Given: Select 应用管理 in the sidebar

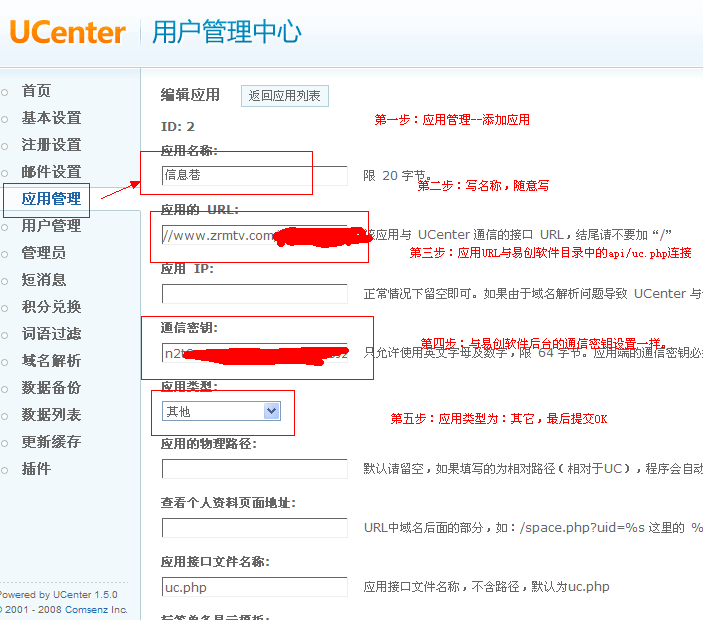Looking at the screenshot, I should point(51,199).
